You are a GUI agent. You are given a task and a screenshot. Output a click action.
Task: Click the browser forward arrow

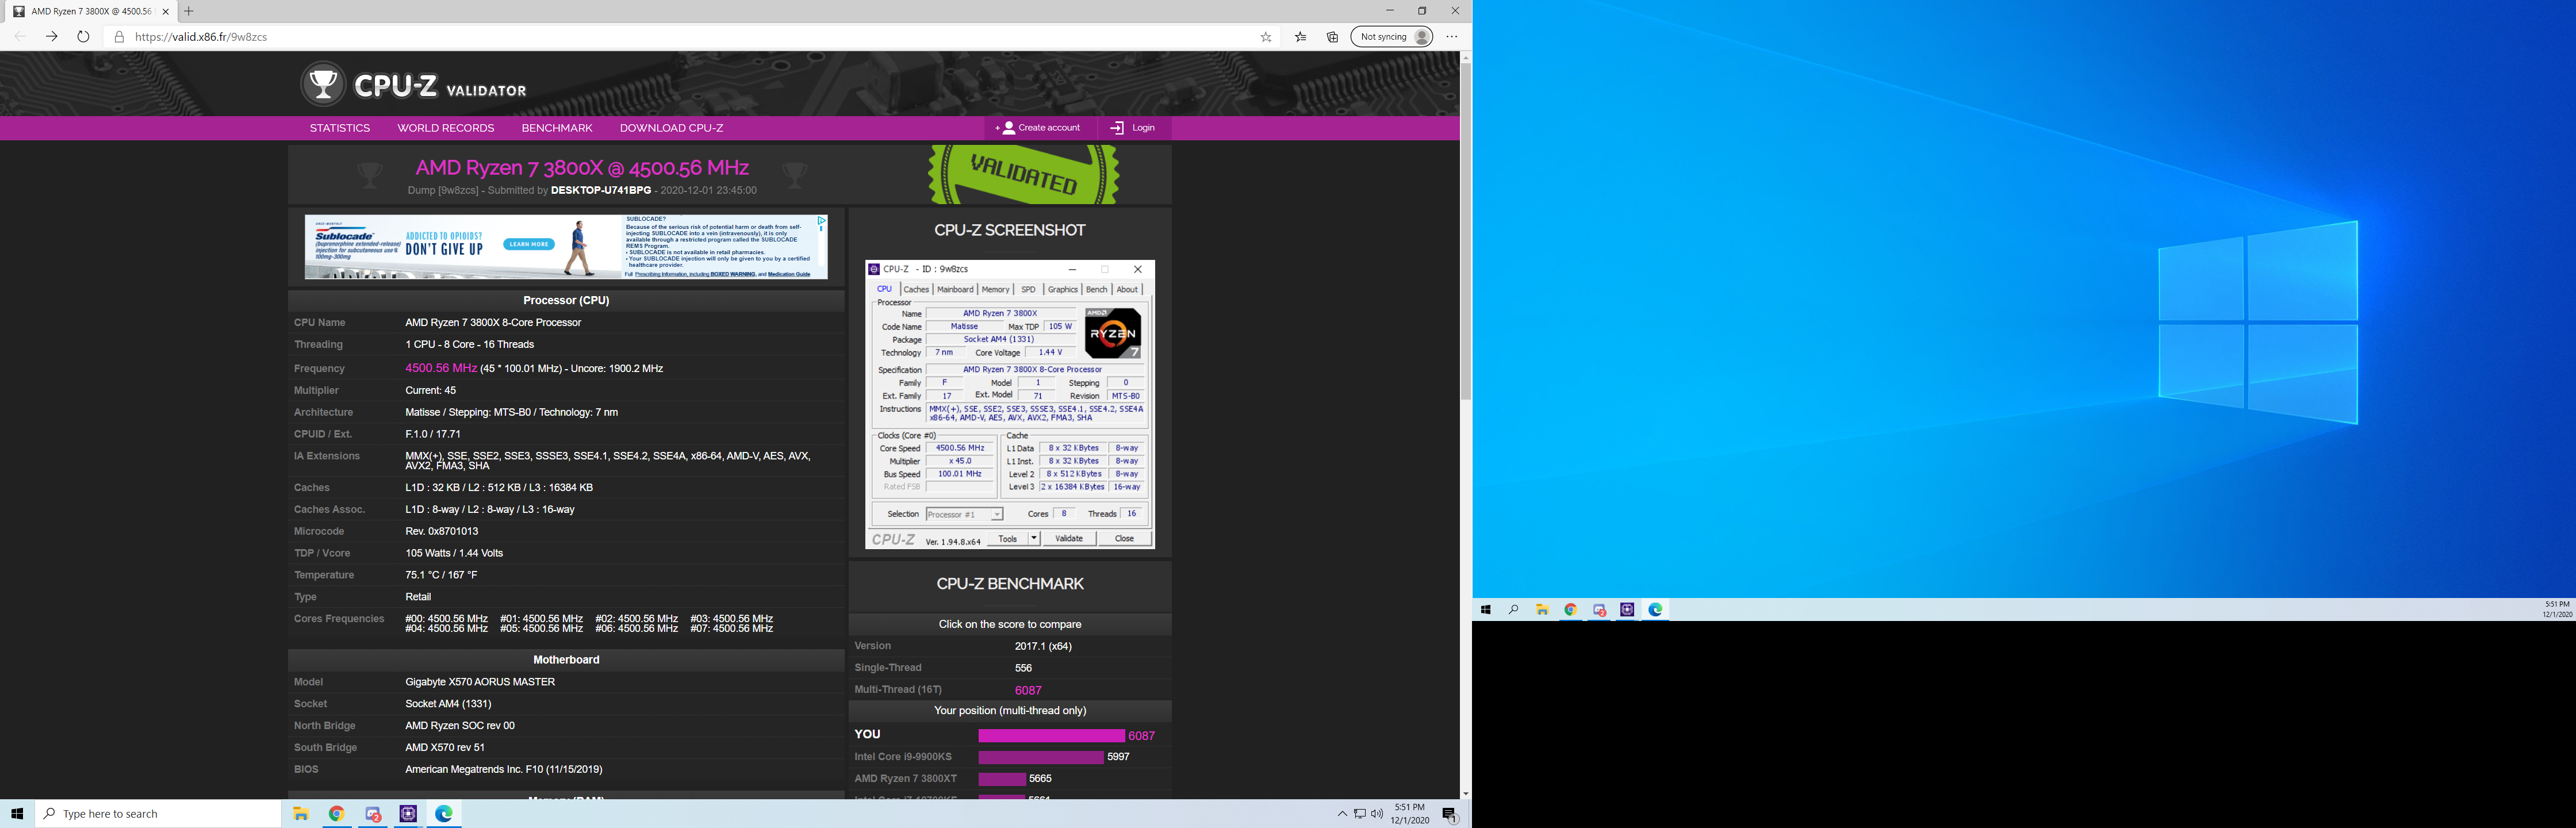point(52,37)
